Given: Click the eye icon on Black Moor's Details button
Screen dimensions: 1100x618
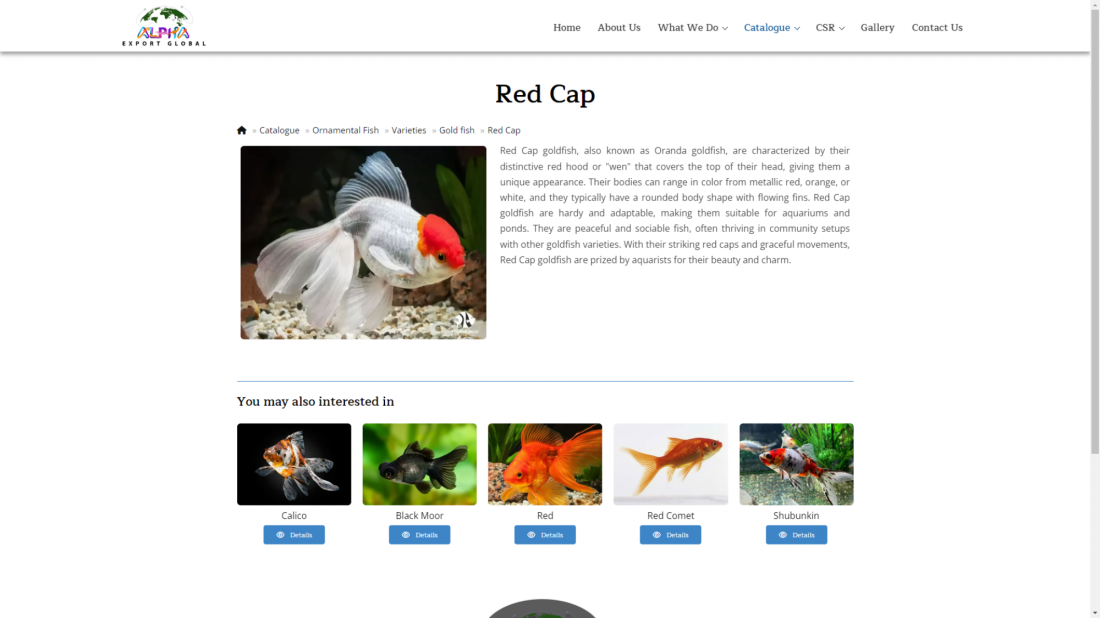Looking at the screenshot, I should 405,535.
